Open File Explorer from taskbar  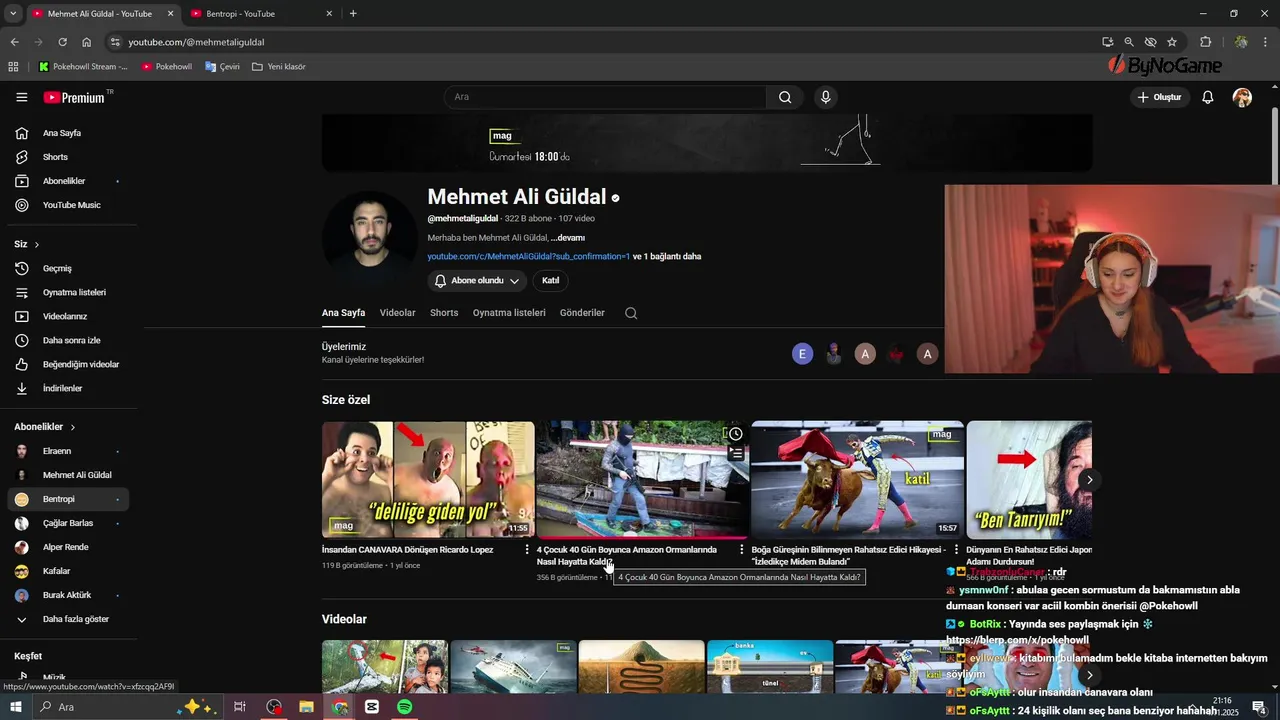307,707
